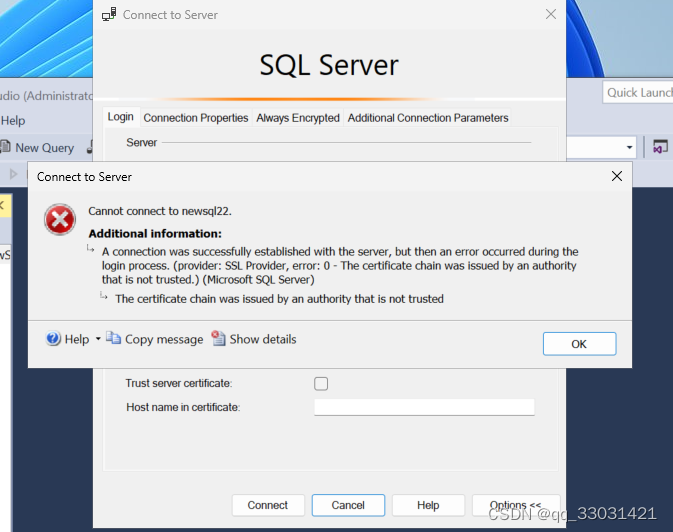Click 'Cannot connect to newsql22.' text
The height and width of the screenshot is (532, 673).
[x=160, y=211]
